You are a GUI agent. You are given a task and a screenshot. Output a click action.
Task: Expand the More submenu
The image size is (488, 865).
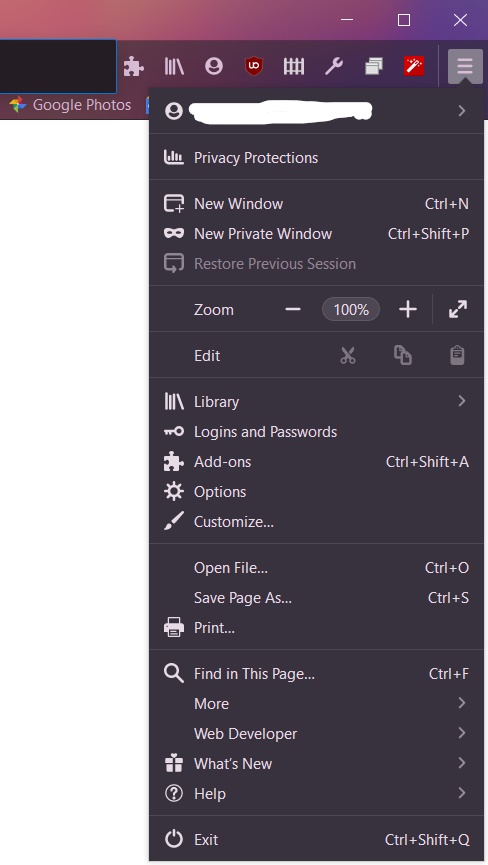(x=316, y=703)
